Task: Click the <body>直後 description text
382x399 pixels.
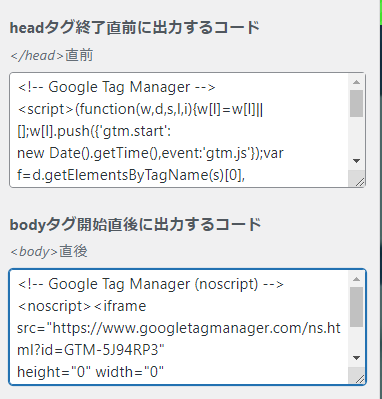Action: 49,252
